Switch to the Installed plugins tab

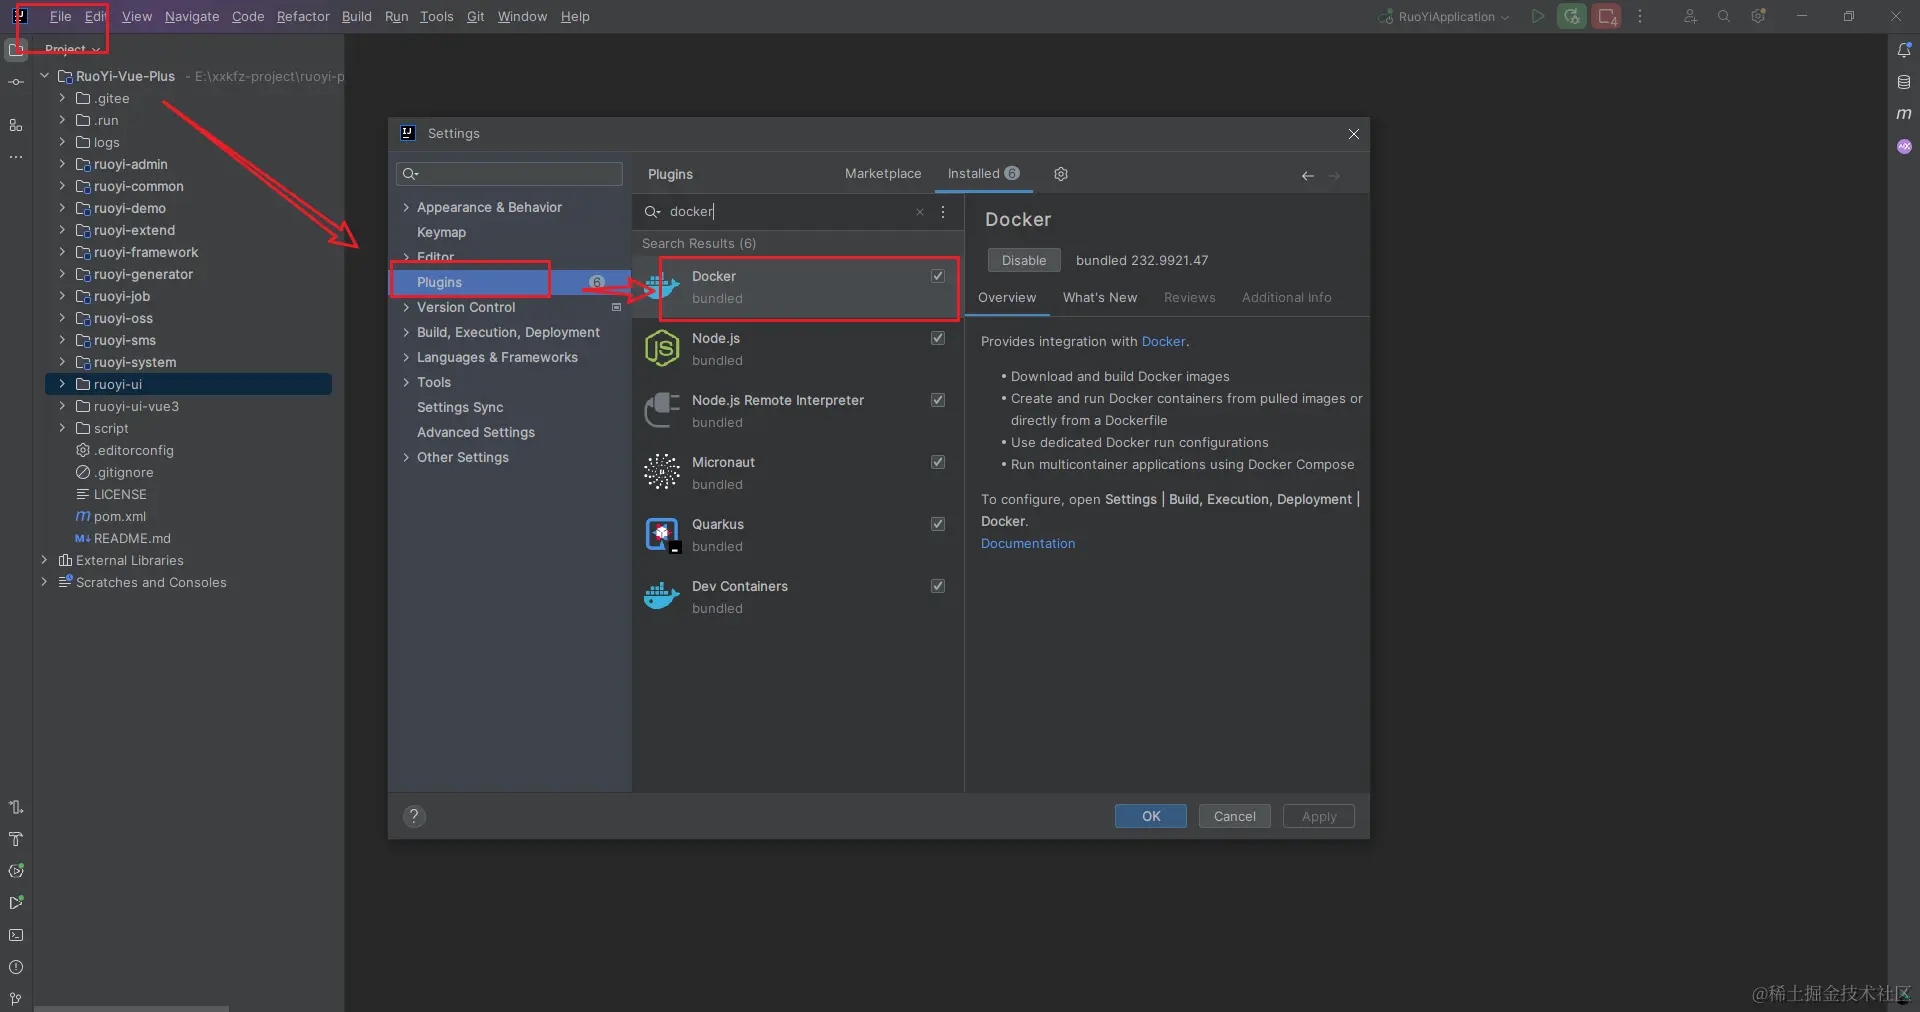[983, 174]
